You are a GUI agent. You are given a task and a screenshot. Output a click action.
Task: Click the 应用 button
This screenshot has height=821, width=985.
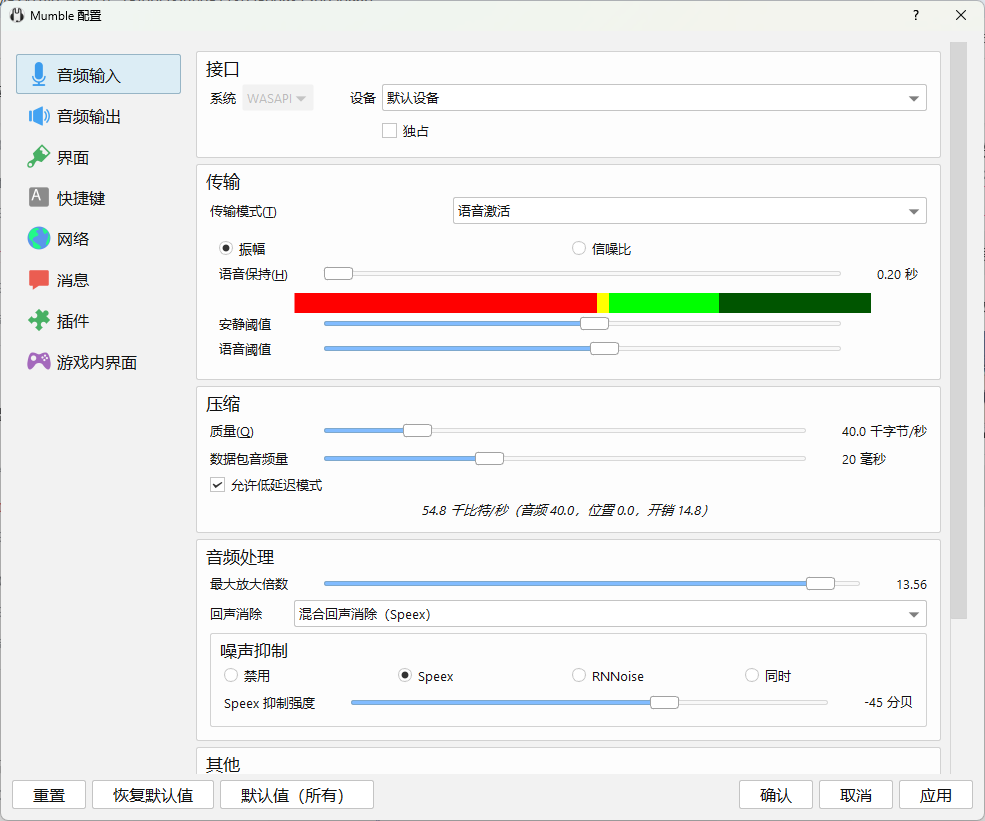[935, 795]
